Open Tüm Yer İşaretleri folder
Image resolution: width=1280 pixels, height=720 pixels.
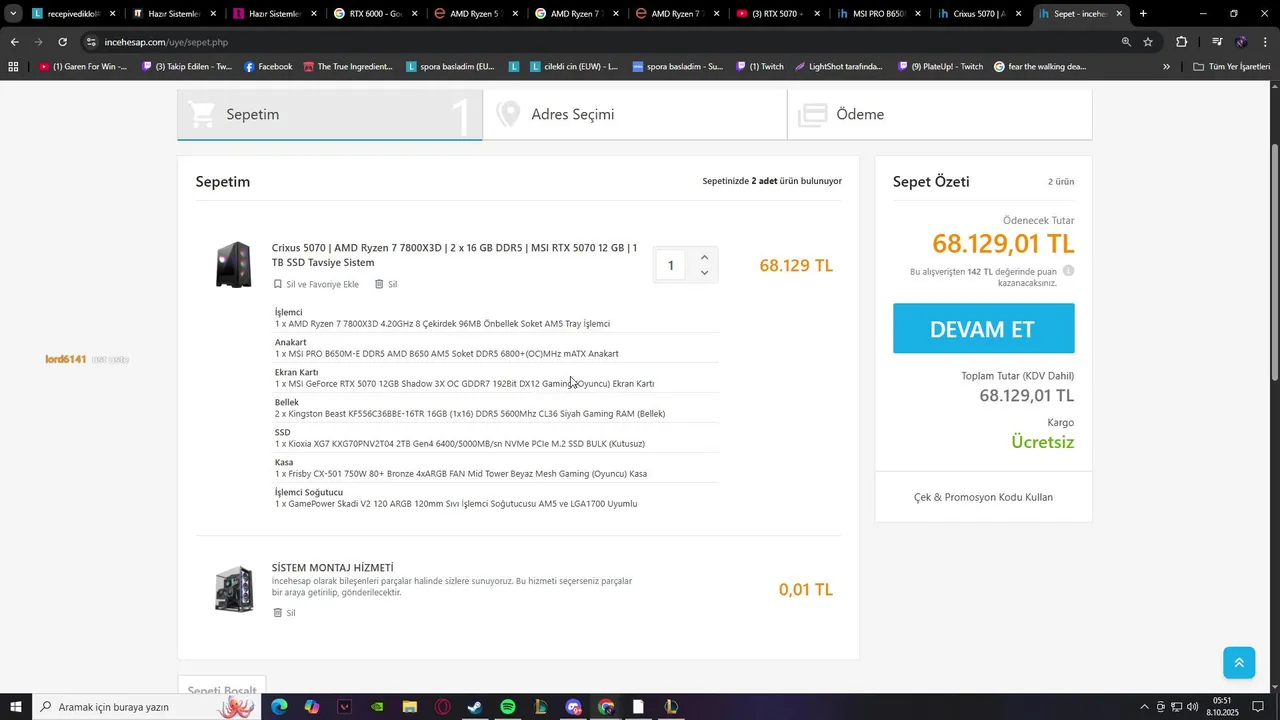[1232, 67]
